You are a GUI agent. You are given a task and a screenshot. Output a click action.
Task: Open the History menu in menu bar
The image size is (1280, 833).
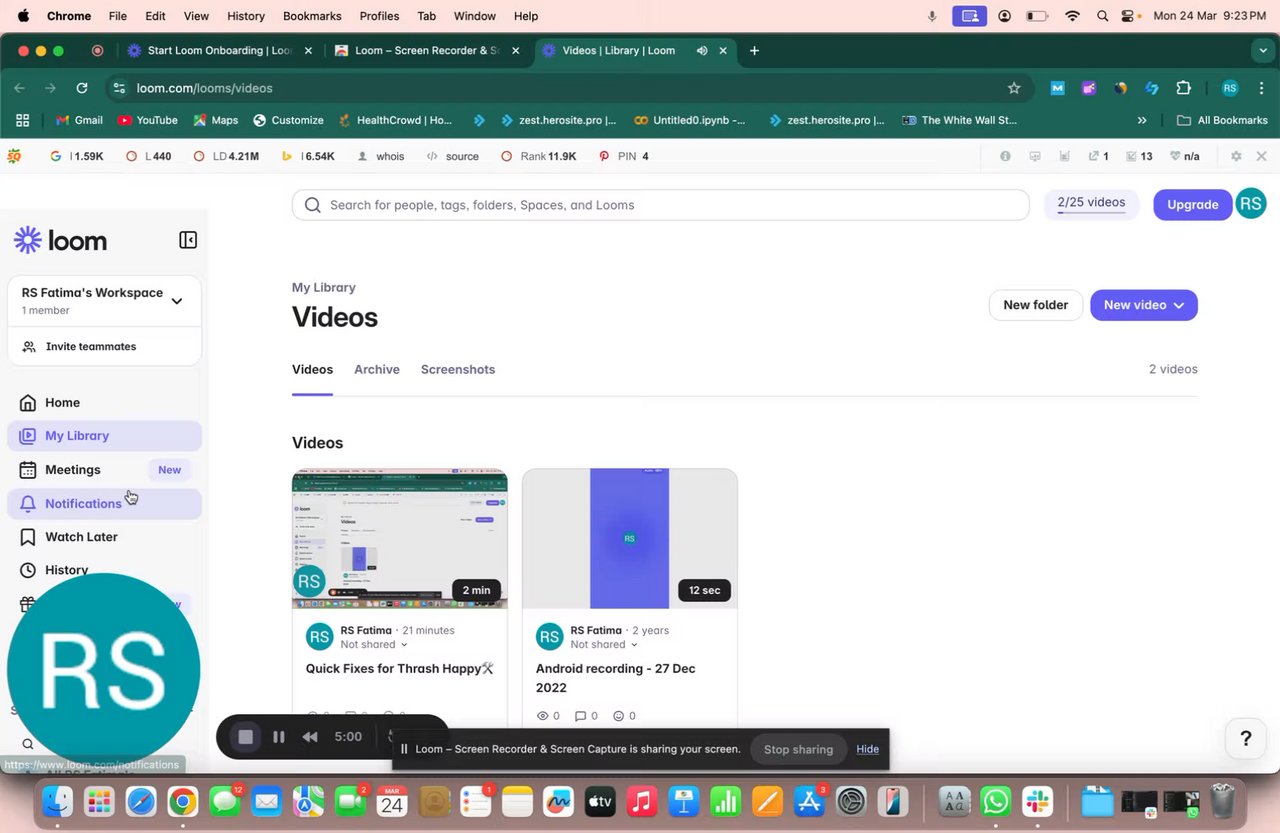246,16
